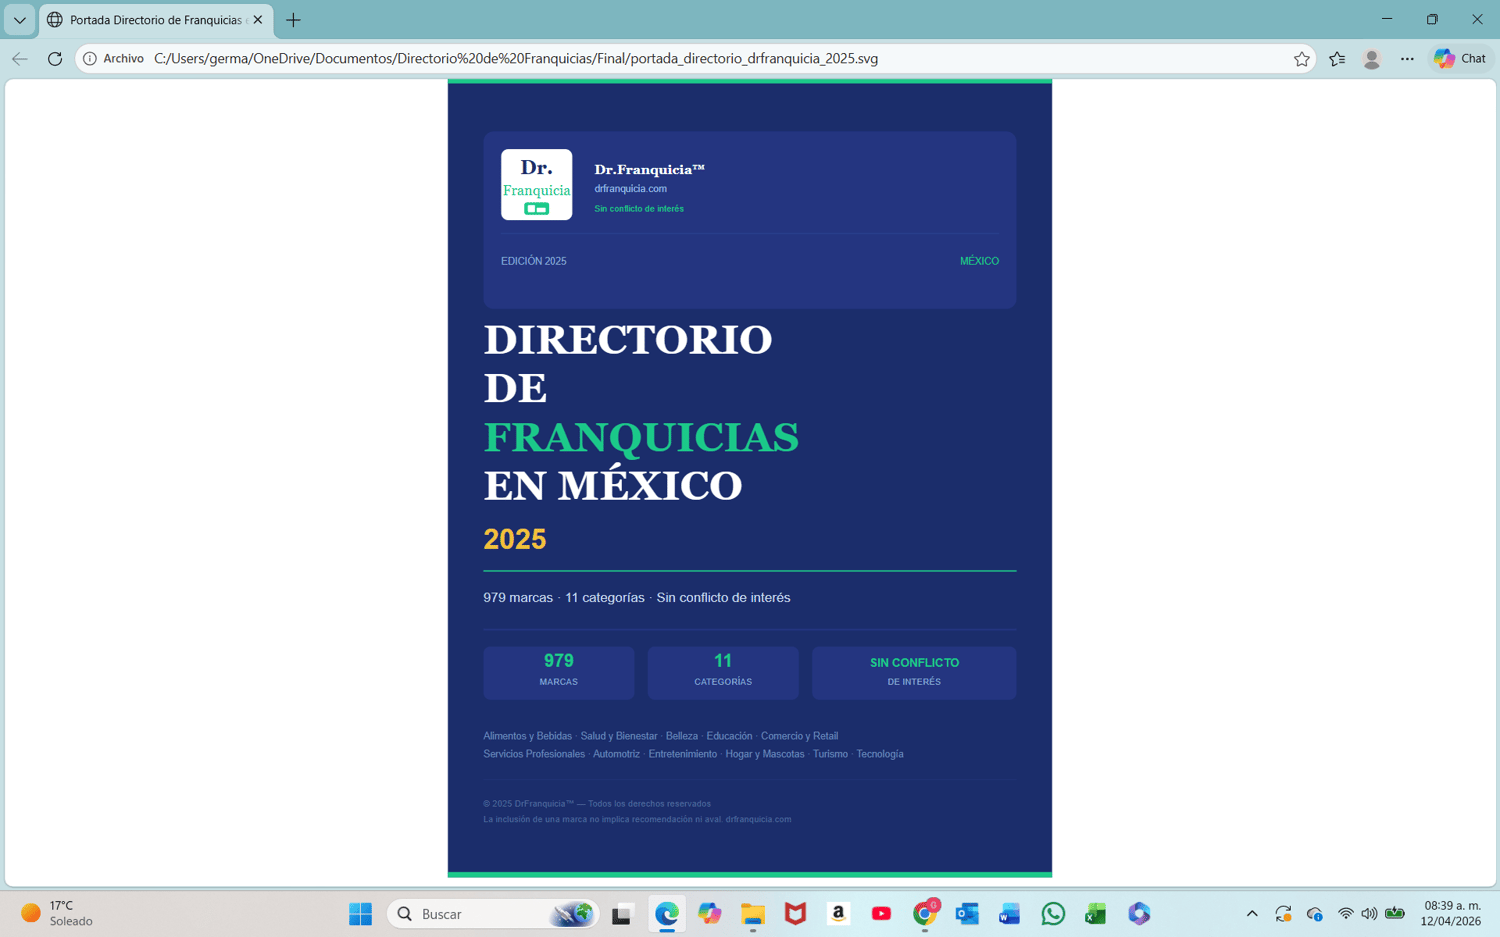Open WhatsApp from the taskbar
The height and width of the screenshot is (937, 1500).
1053,914
